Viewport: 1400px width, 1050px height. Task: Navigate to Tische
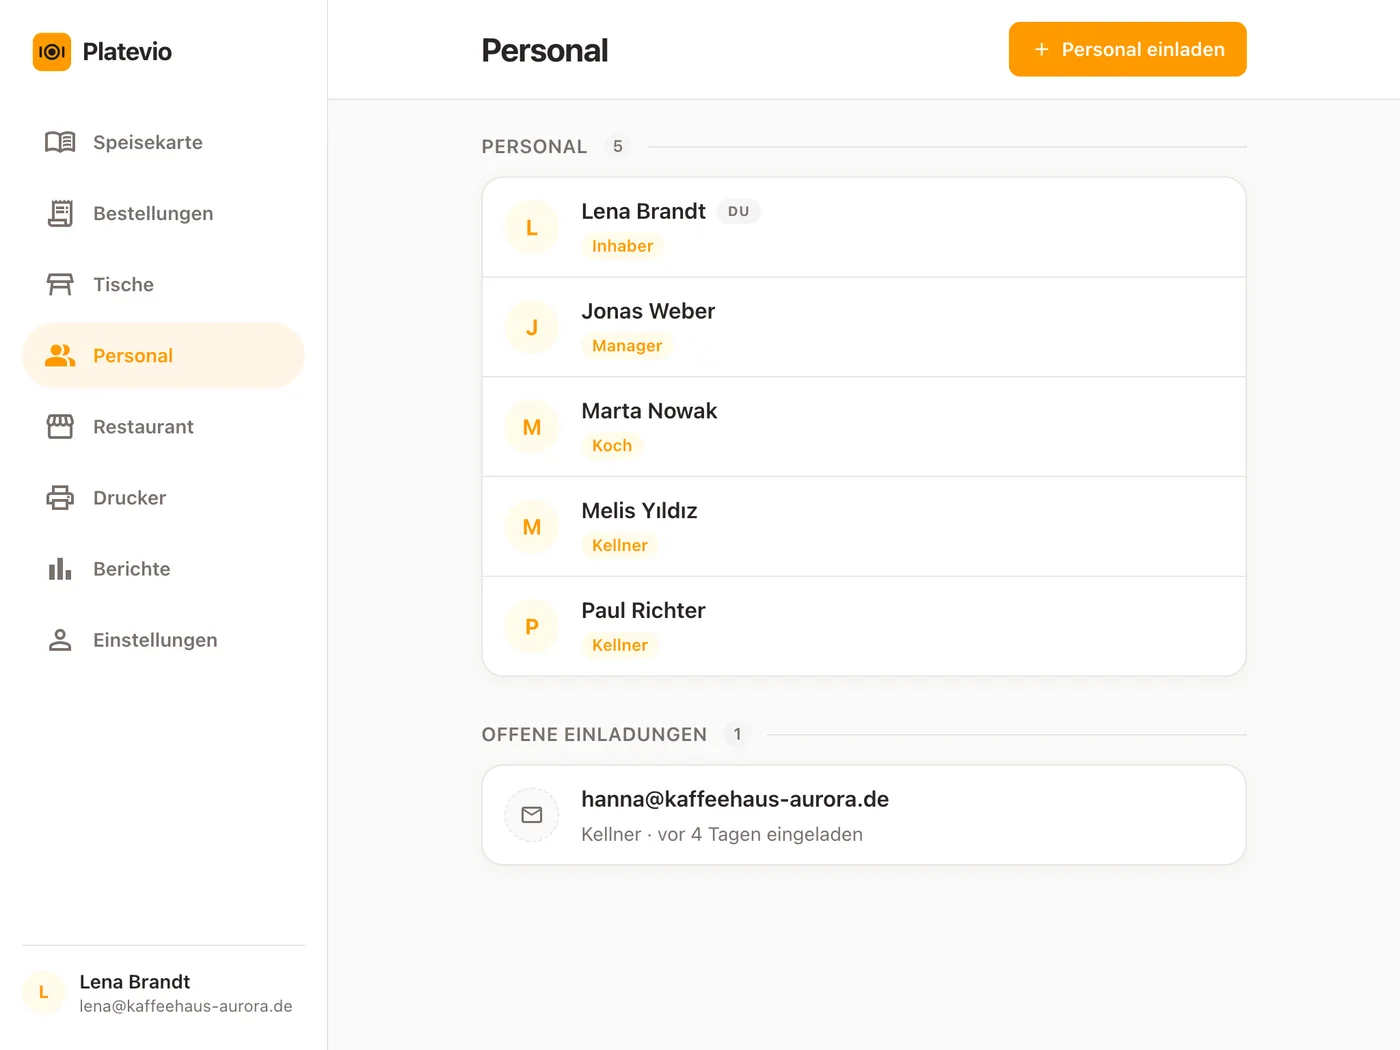click(163, 284)
